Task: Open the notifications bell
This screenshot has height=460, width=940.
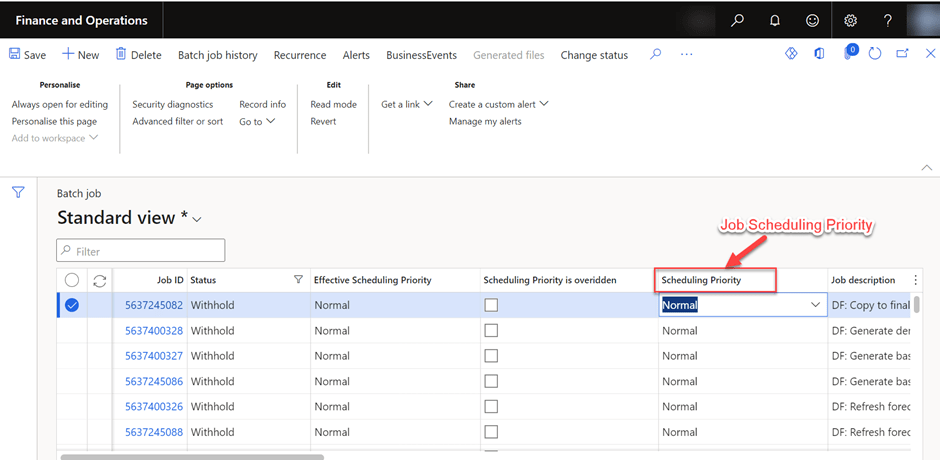Action: (775, 20)
